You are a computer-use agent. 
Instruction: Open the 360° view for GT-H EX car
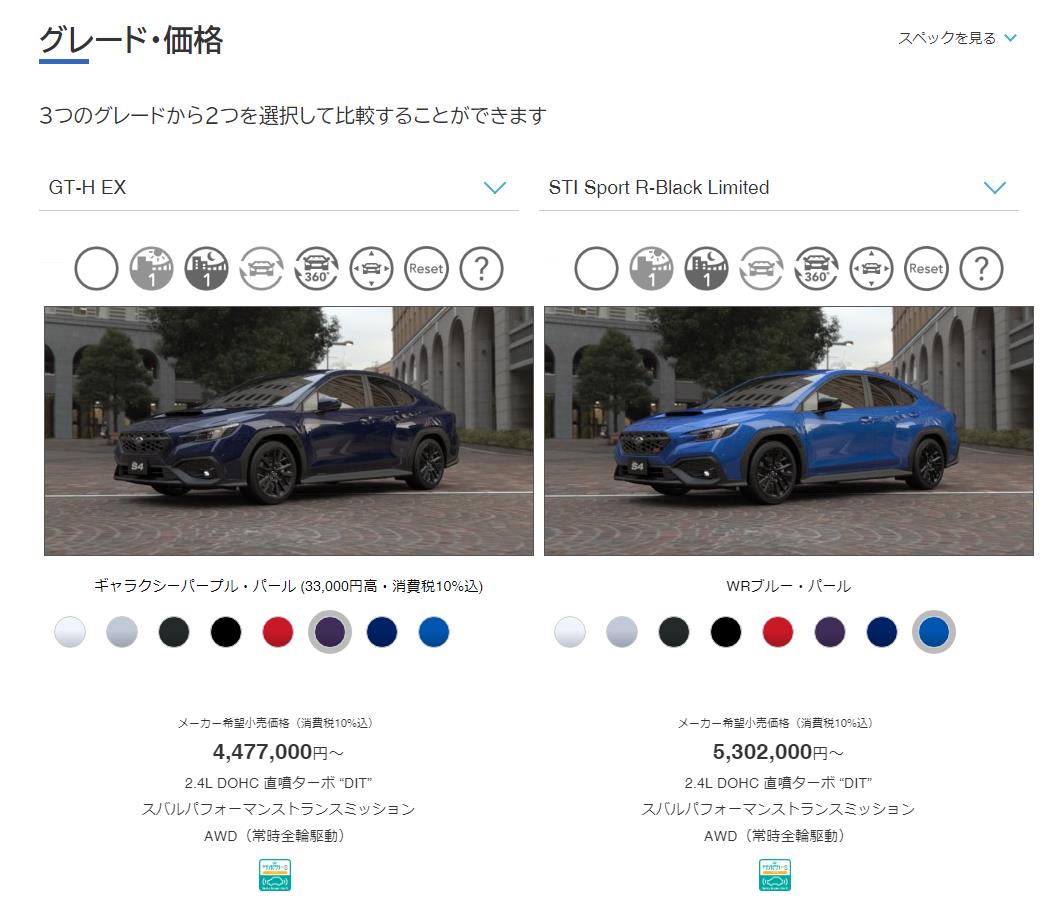click(317, 269)
